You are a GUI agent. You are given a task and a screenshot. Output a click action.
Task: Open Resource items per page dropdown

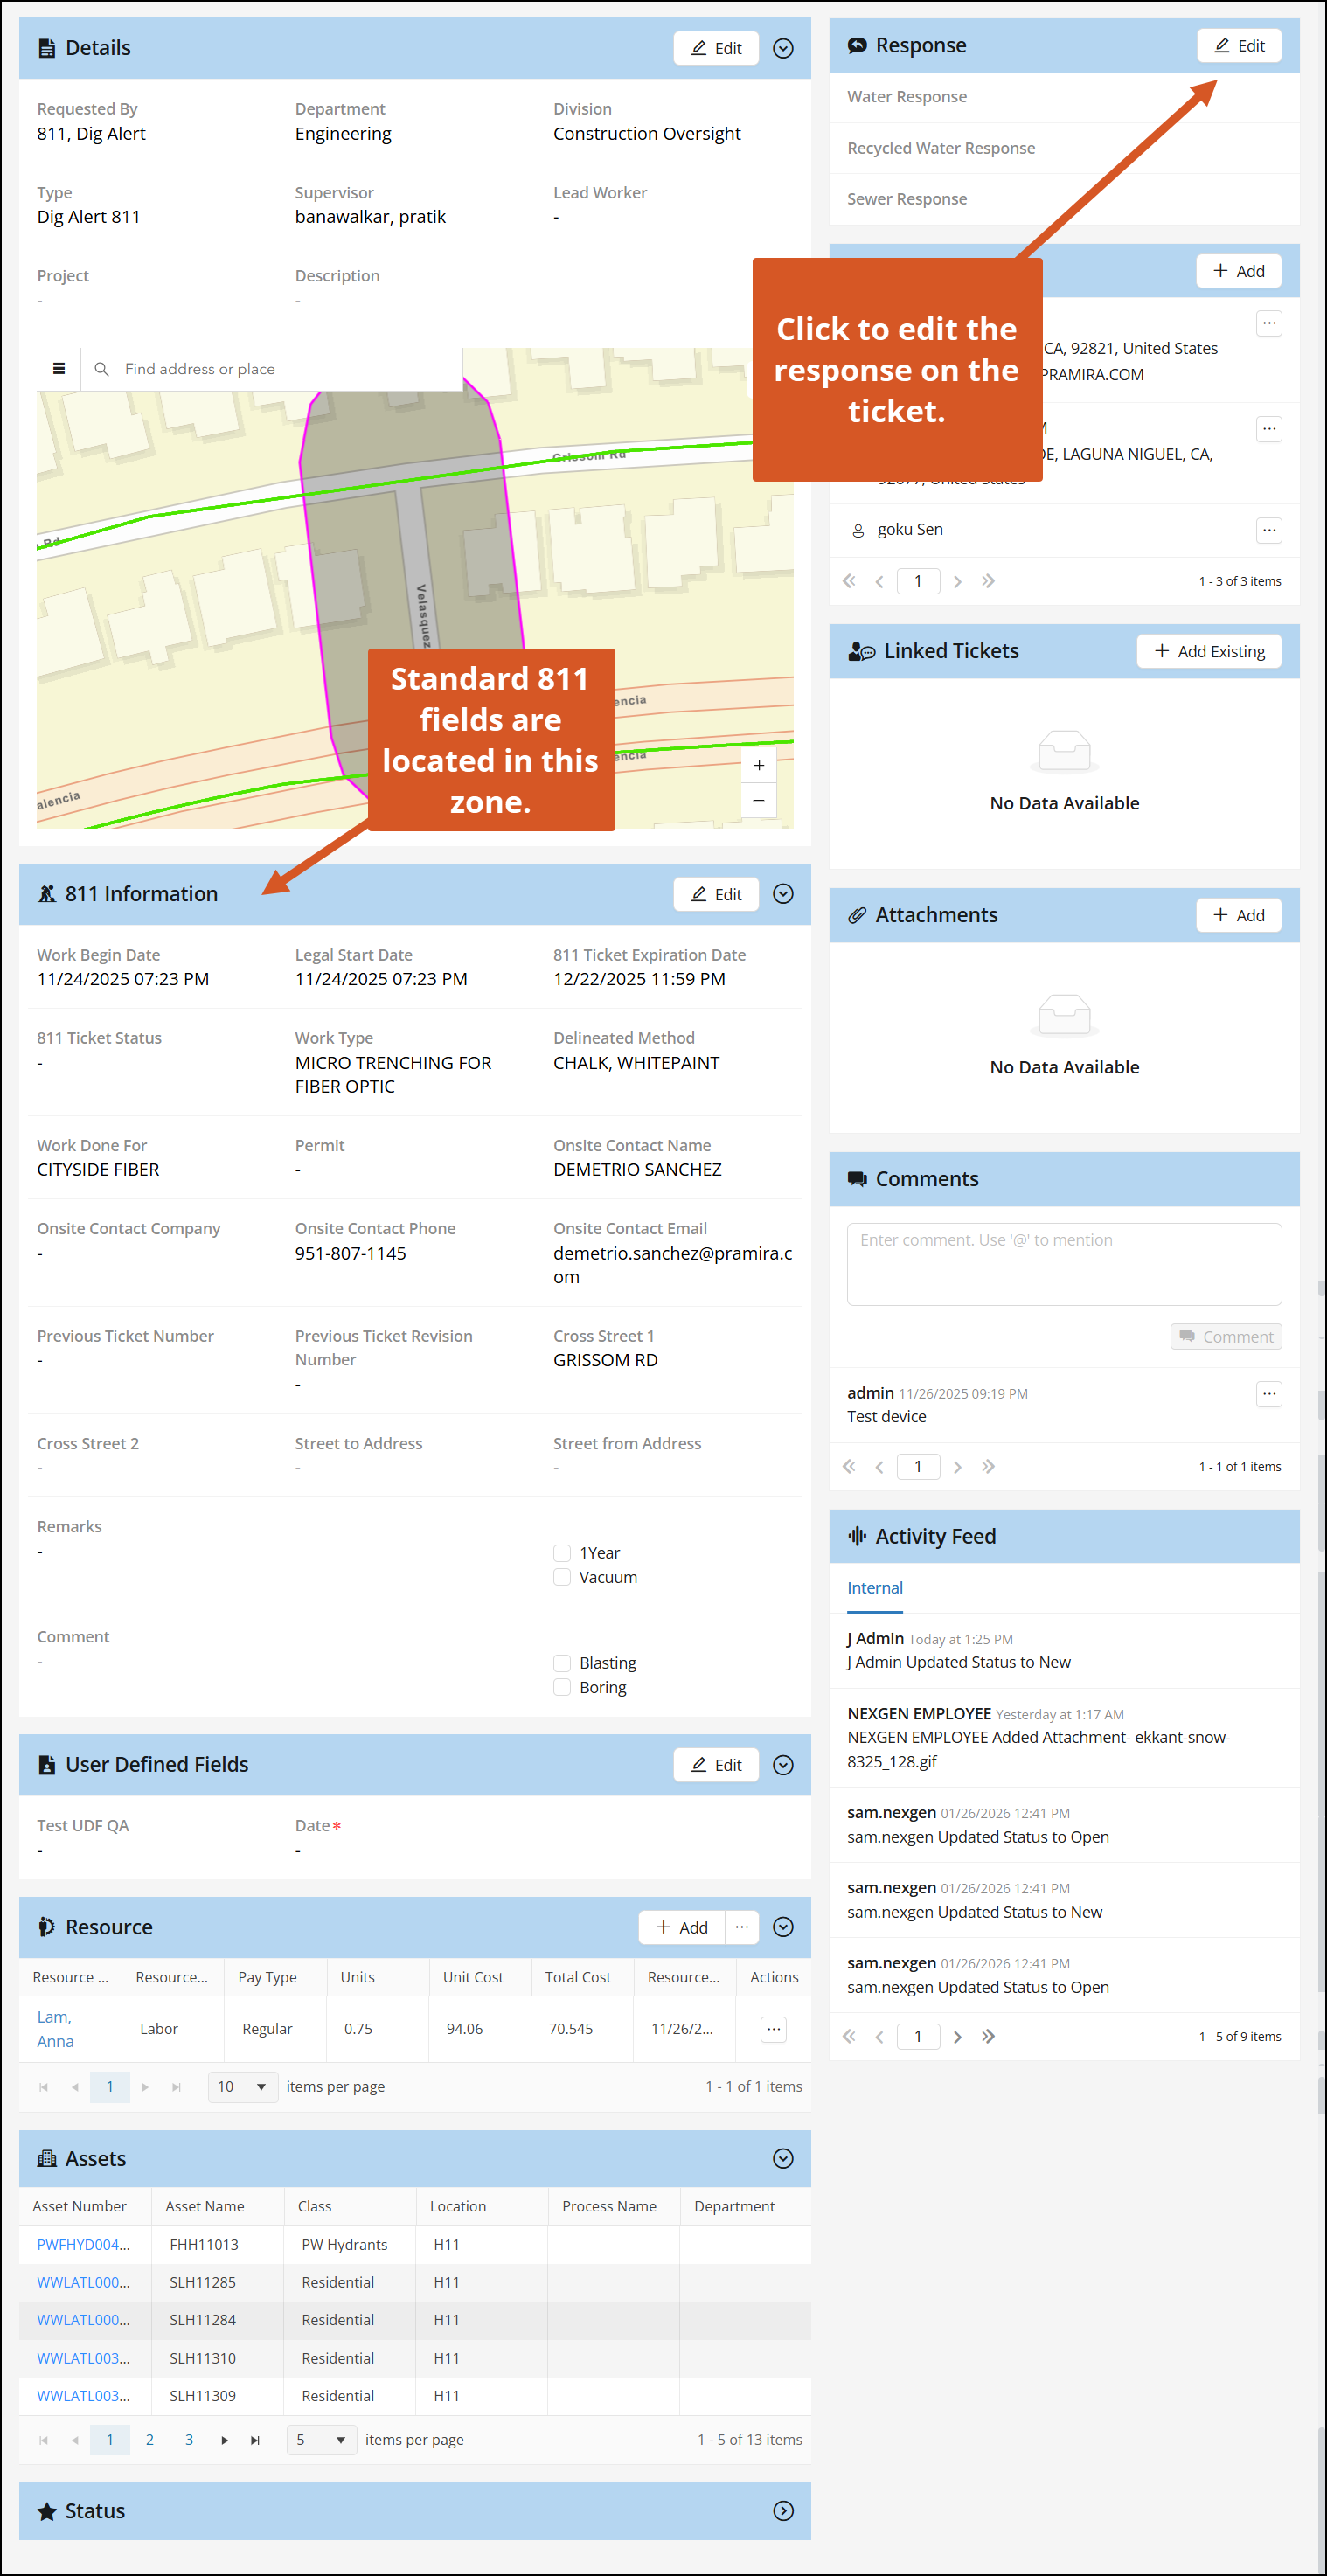pyautogui.click(x=242, y=2087)
